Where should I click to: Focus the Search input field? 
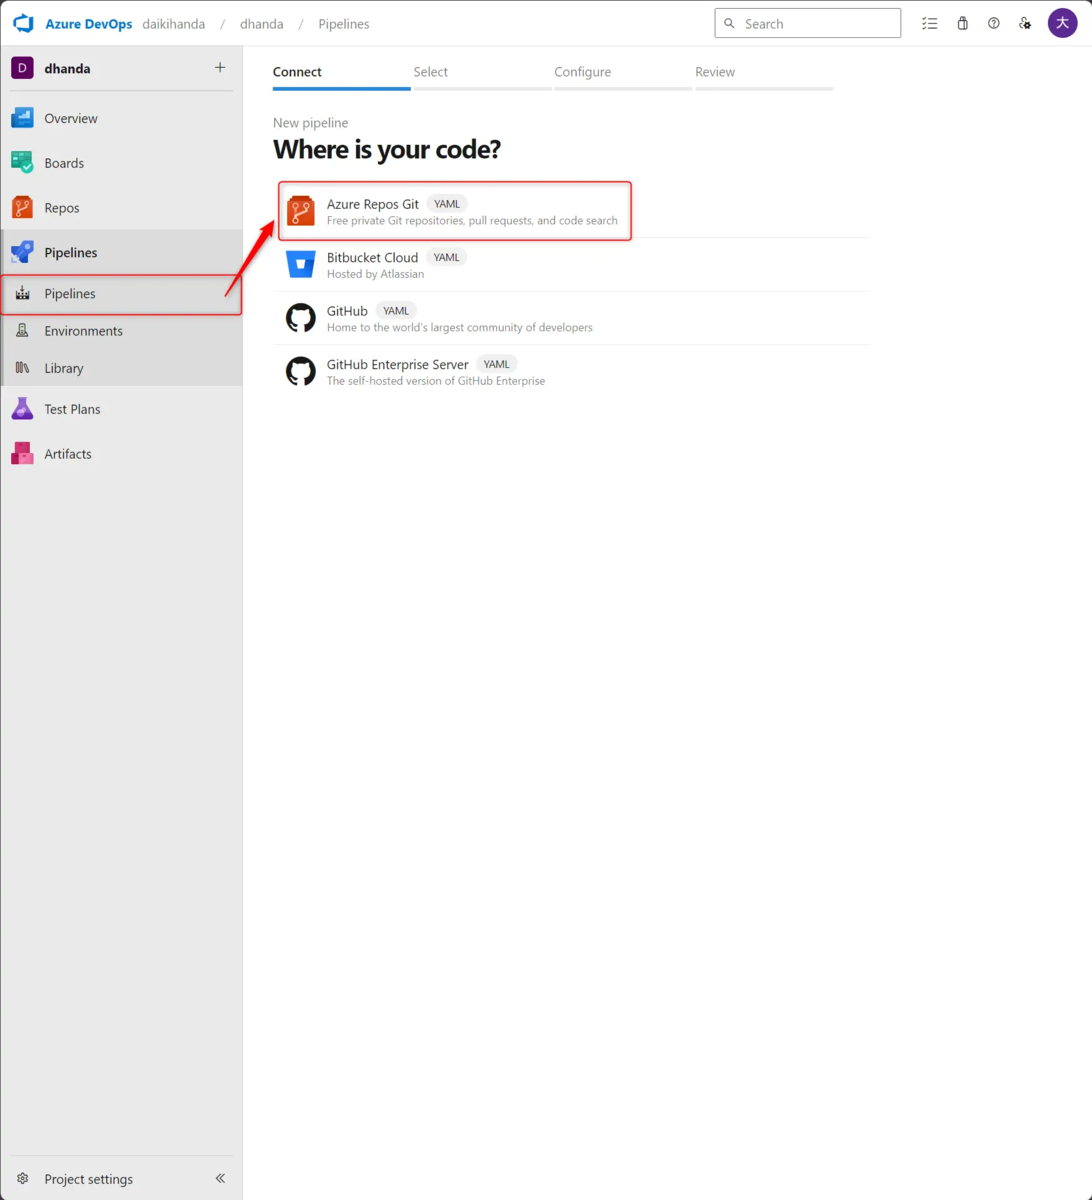(x=808, y=24)
